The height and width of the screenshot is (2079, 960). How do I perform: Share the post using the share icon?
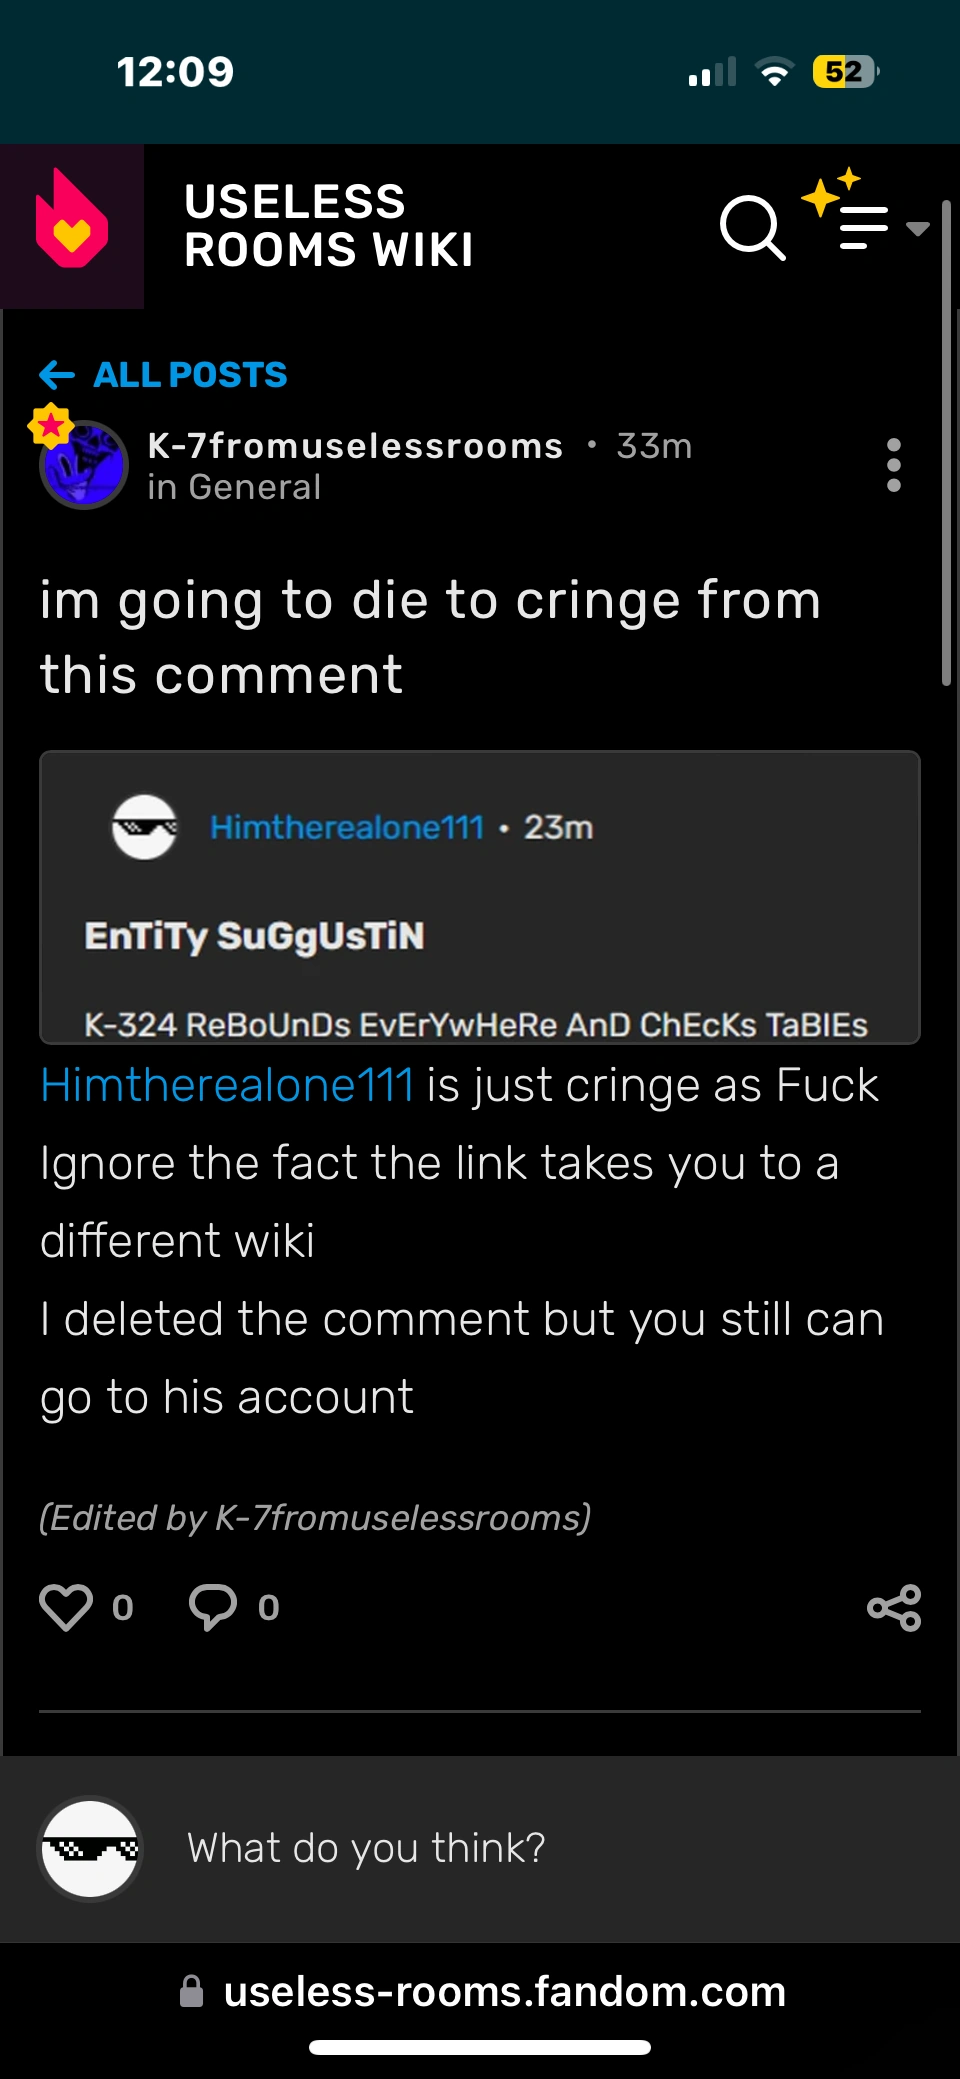point(893,1607)
